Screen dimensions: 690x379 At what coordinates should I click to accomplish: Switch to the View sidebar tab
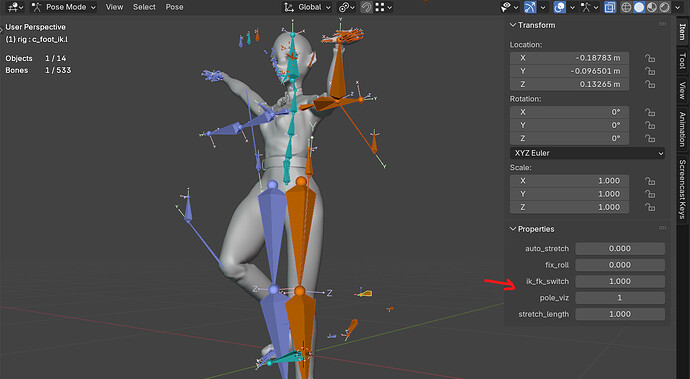coord(683,90)
